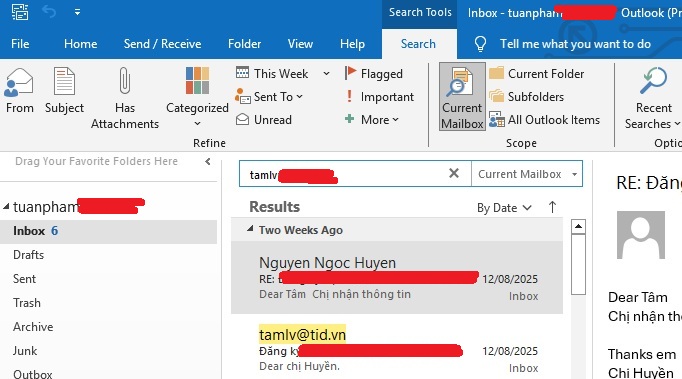Select All Outlook Items scope
The image size is (682, 379).
544,120
